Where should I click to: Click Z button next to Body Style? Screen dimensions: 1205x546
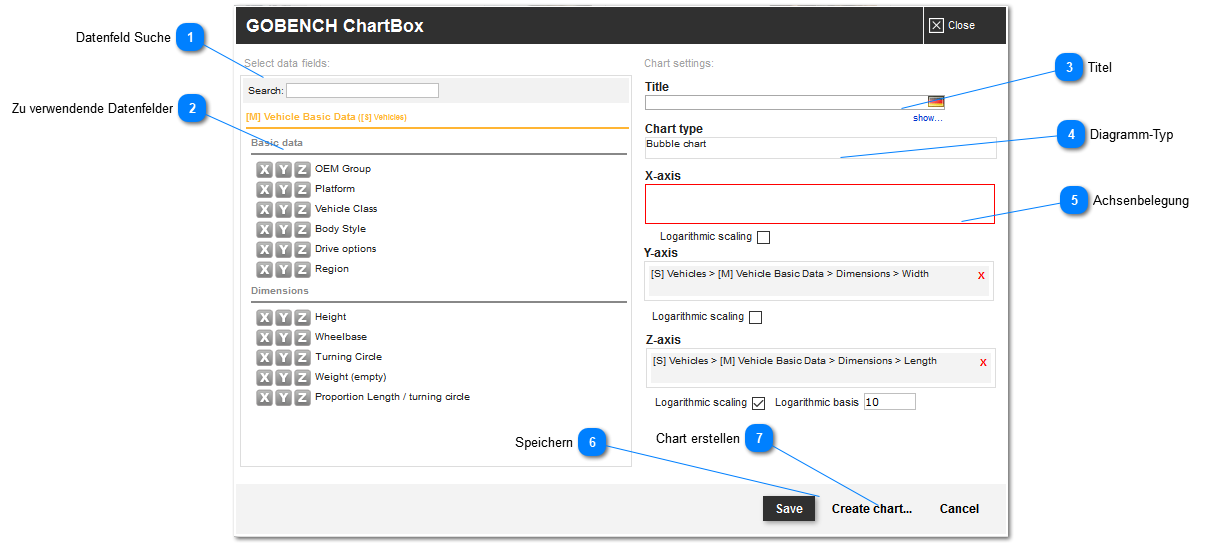(302, 229)
